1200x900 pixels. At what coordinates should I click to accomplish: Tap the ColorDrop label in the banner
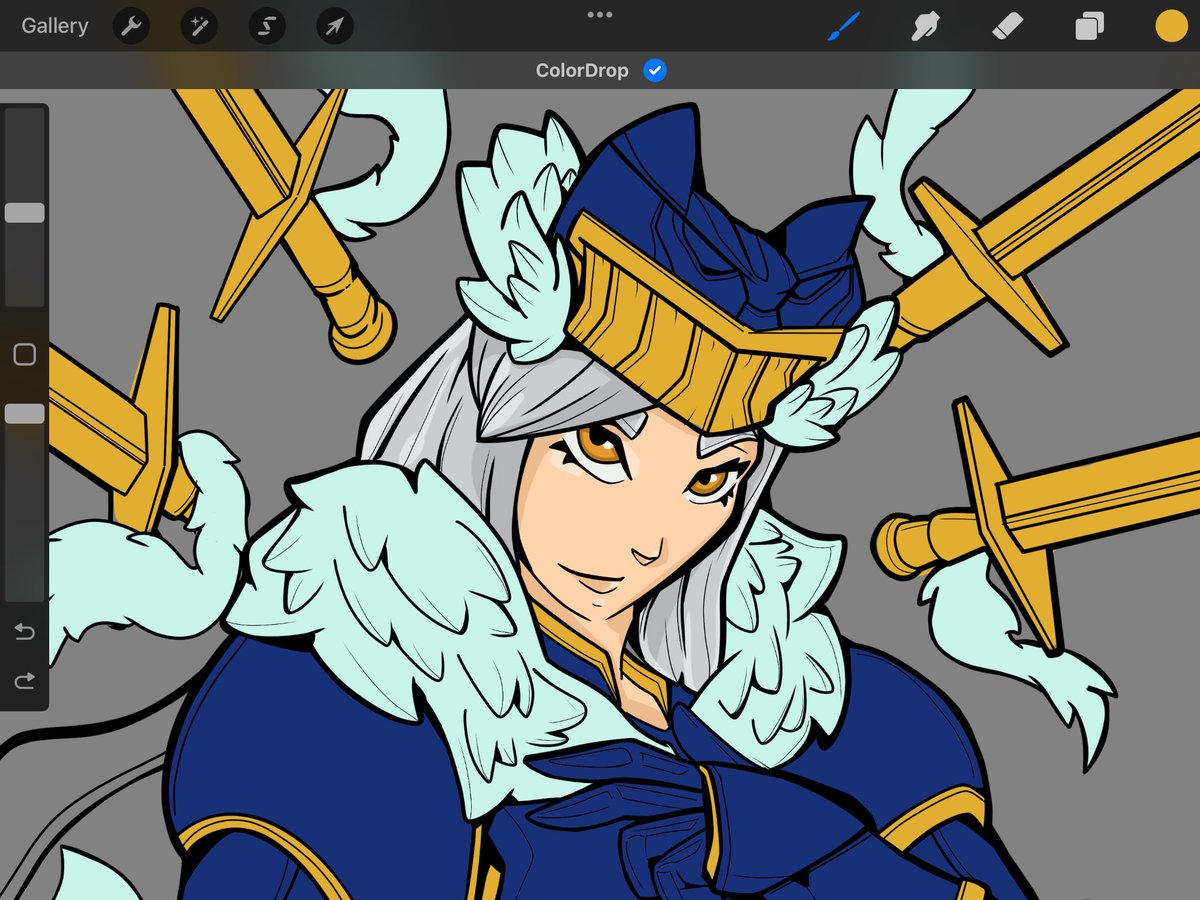pos(581,70)
